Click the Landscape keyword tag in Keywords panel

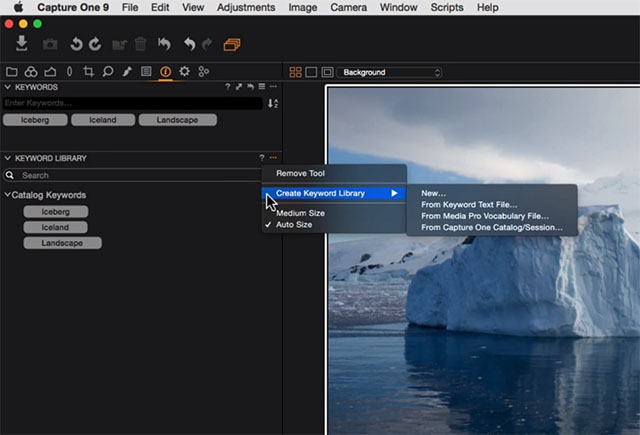point(176,120)
